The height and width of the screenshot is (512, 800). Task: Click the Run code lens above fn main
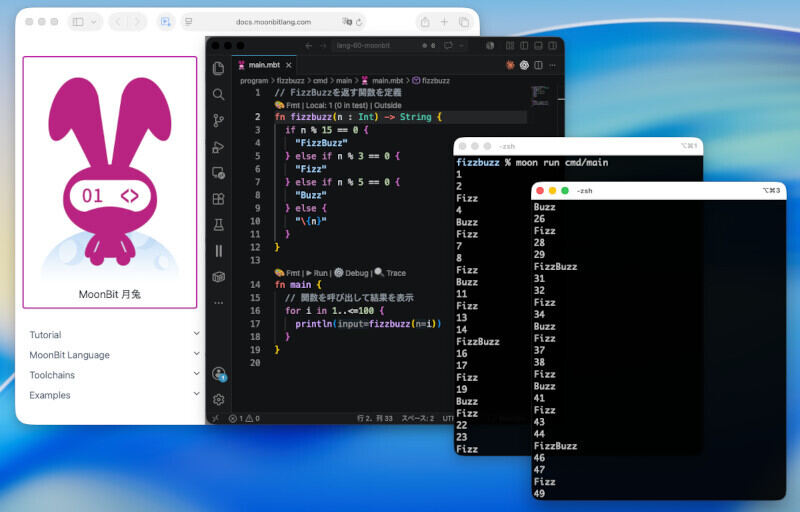(316, 273)
